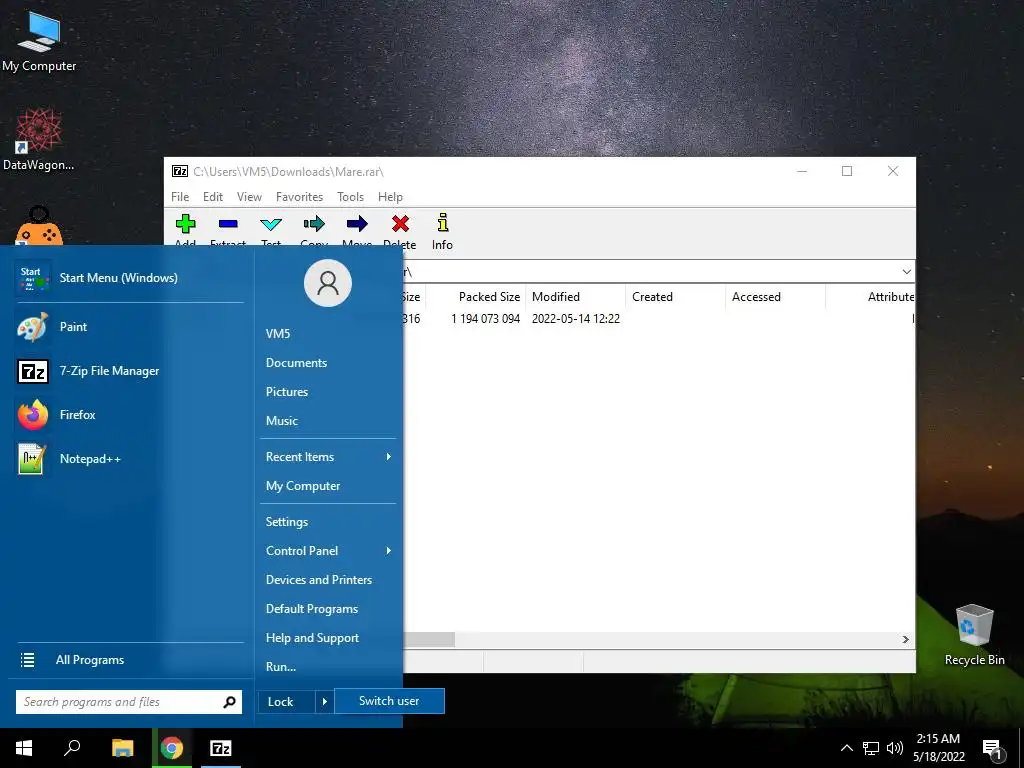Open File Explorer from the taskbar

tap(122, 748)
